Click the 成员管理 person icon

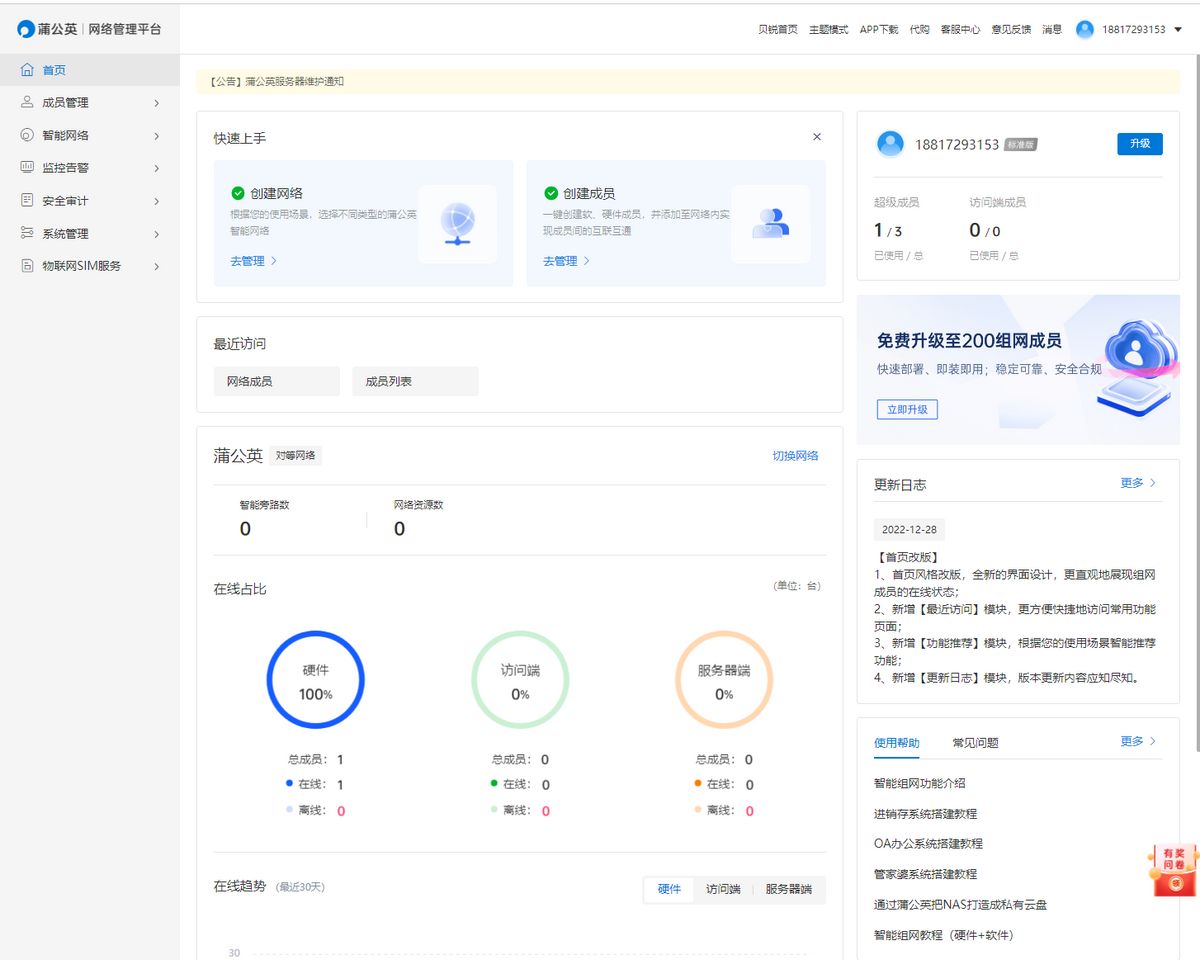click(27, 102)
